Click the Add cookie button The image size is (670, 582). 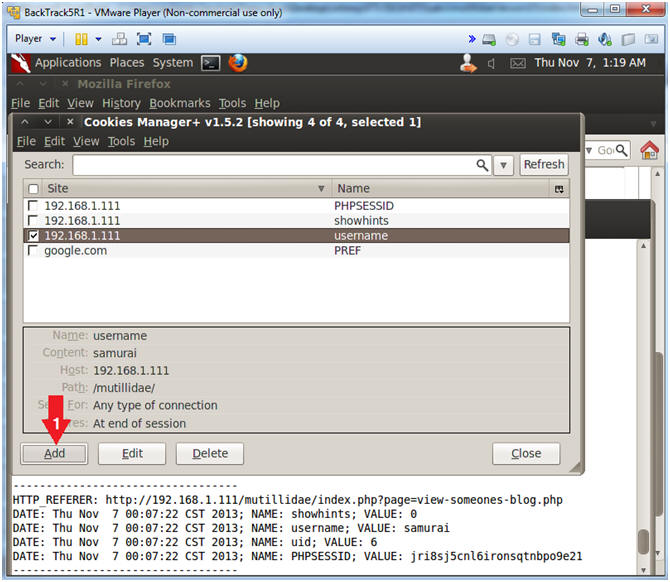[x=54, y=453]
